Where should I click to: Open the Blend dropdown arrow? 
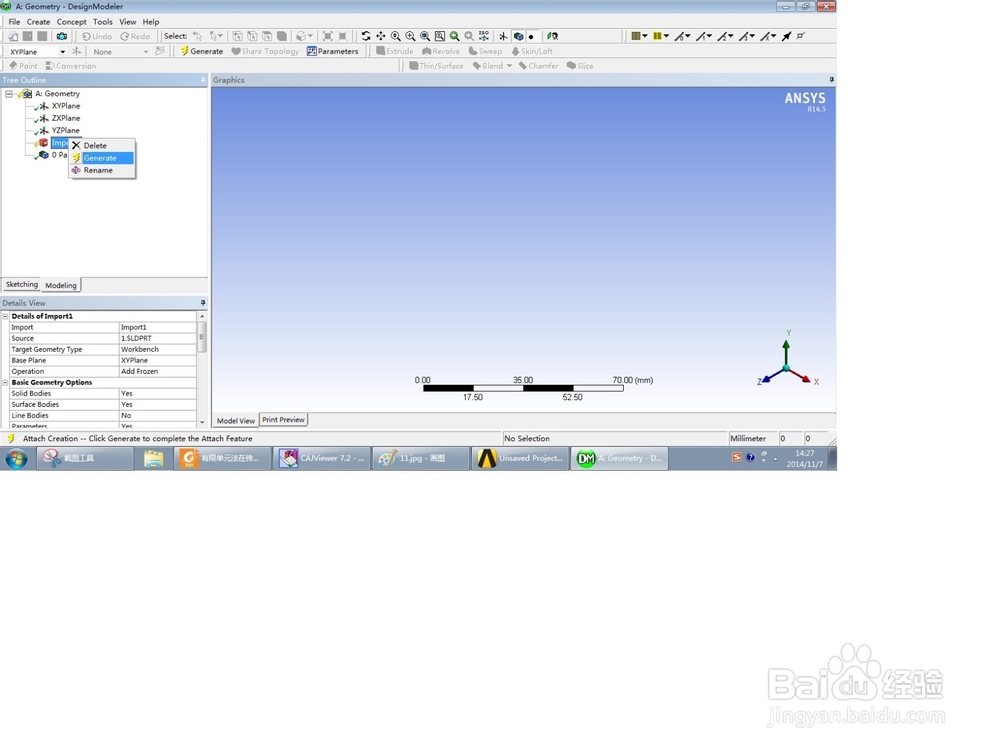(509, 66)
